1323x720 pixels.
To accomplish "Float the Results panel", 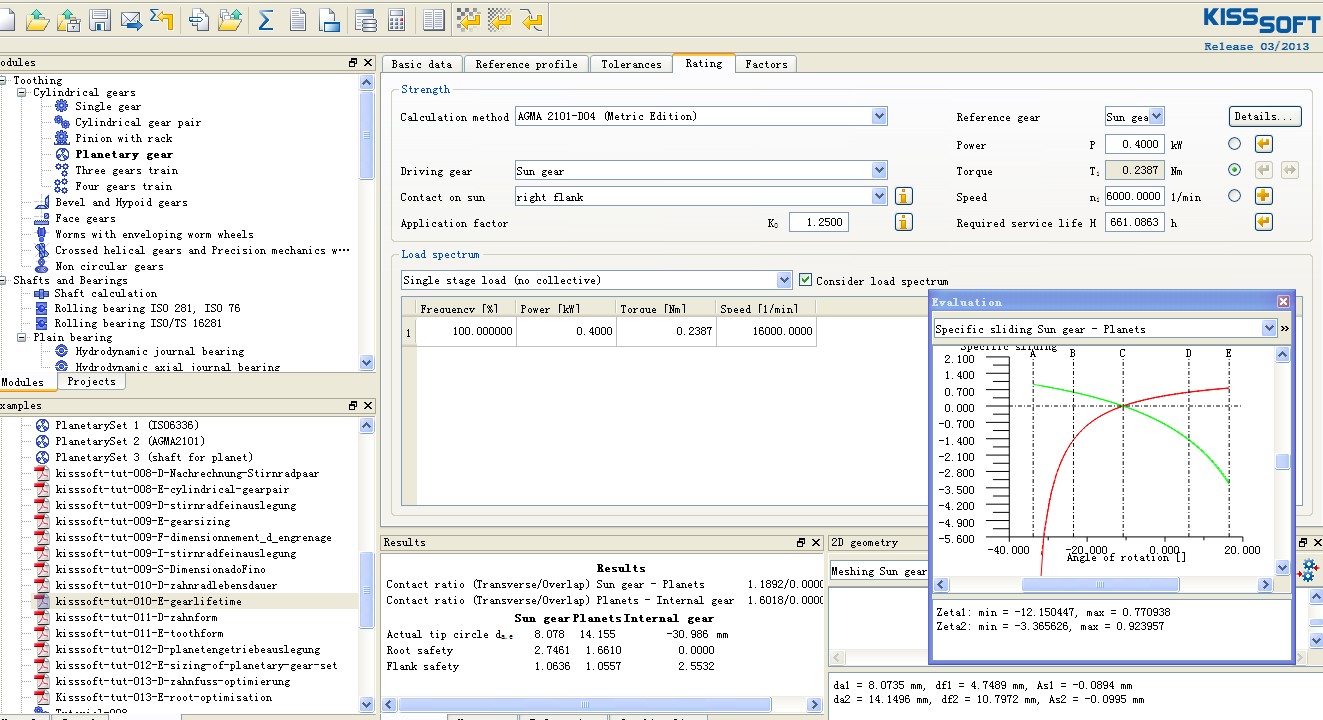I will (802, 543).
